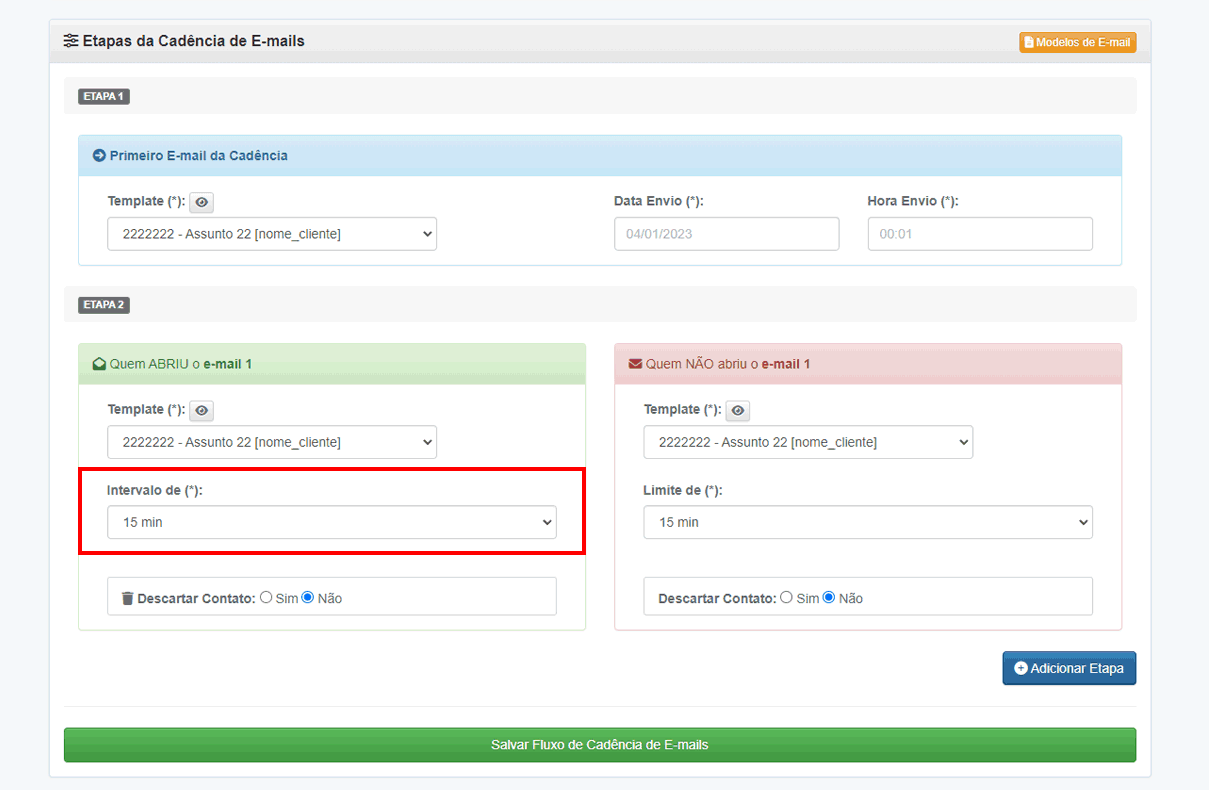Image resolution: width=1209 pixels, height=790 pixels.
Task: Click the sliders icon beside Etapas da Cadência
Action: 70,41
